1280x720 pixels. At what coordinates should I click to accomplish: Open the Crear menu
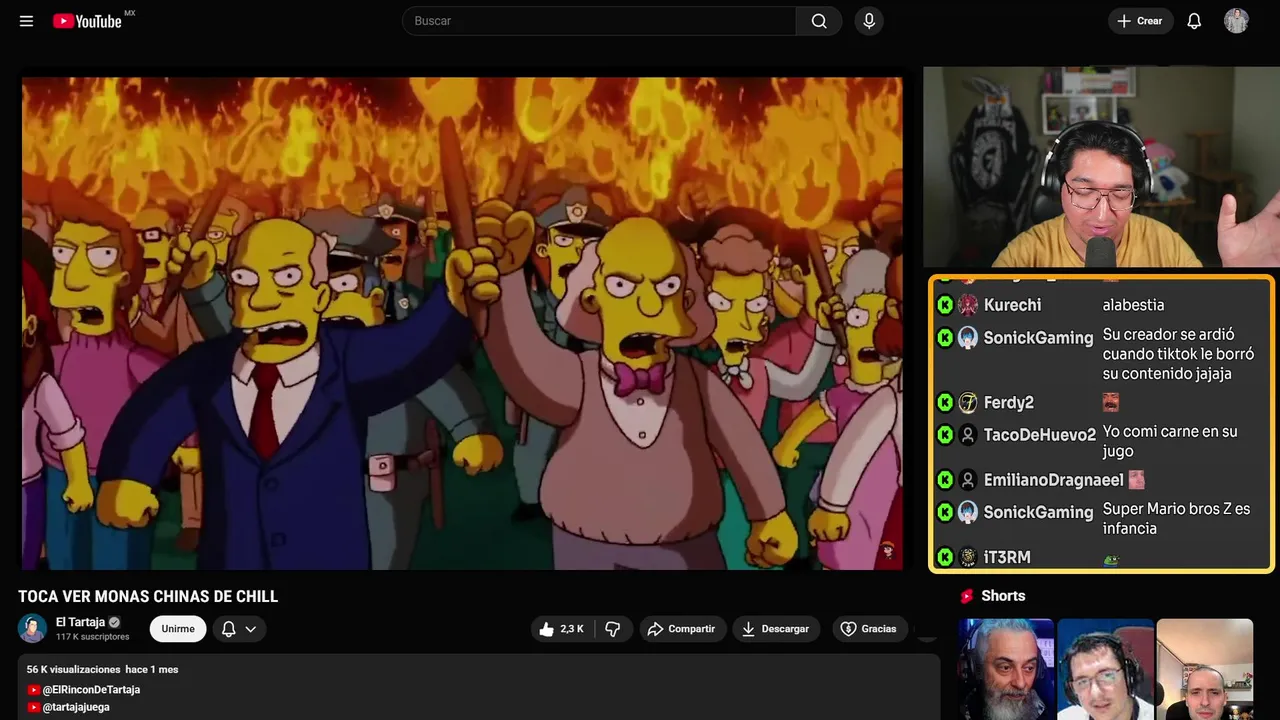1140,21
